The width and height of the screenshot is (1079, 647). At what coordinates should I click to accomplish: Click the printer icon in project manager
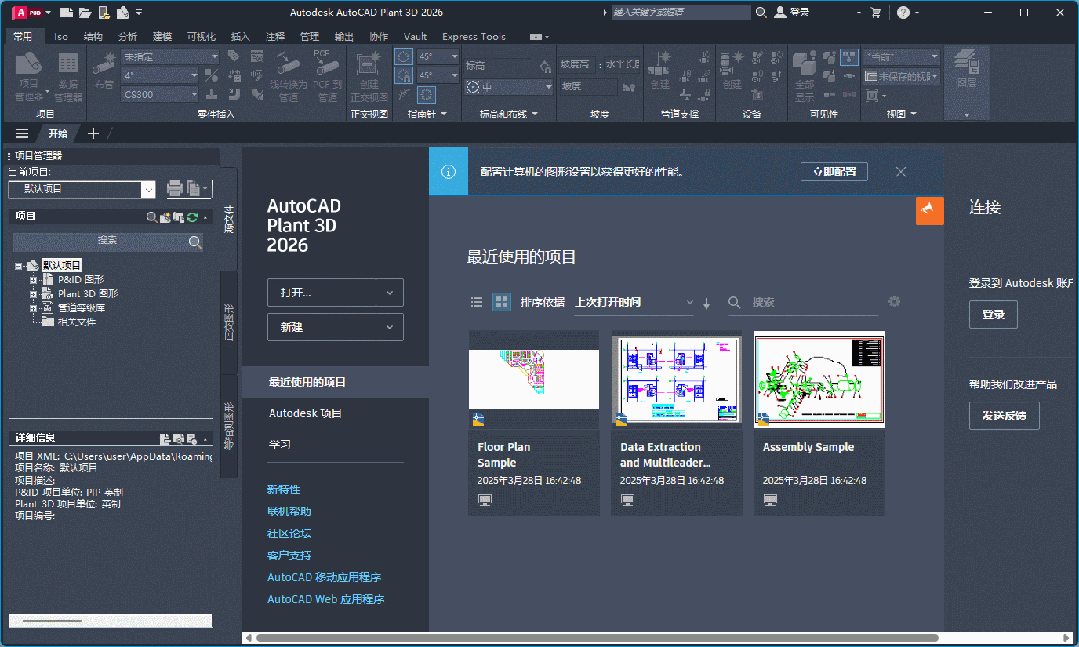pyautogui.click(x=175, y=188)
